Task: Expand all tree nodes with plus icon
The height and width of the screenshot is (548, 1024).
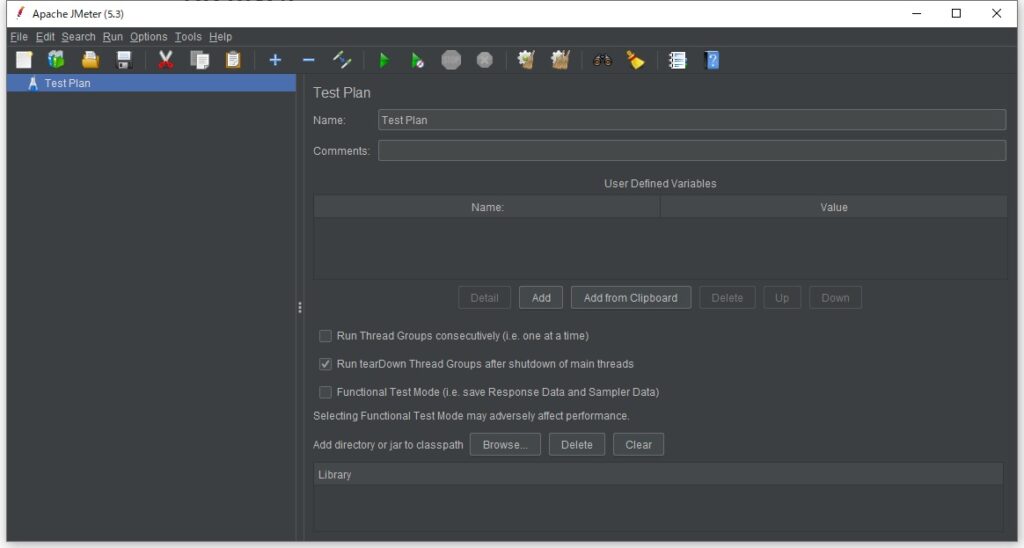Action: click(275, 60)
